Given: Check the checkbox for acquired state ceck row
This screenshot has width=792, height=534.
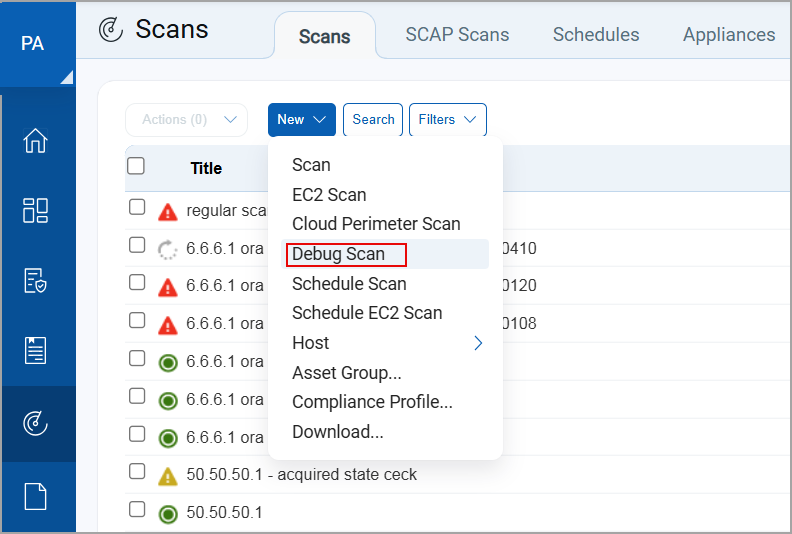Looking at the screenshot, I should [x=137, y=471].
